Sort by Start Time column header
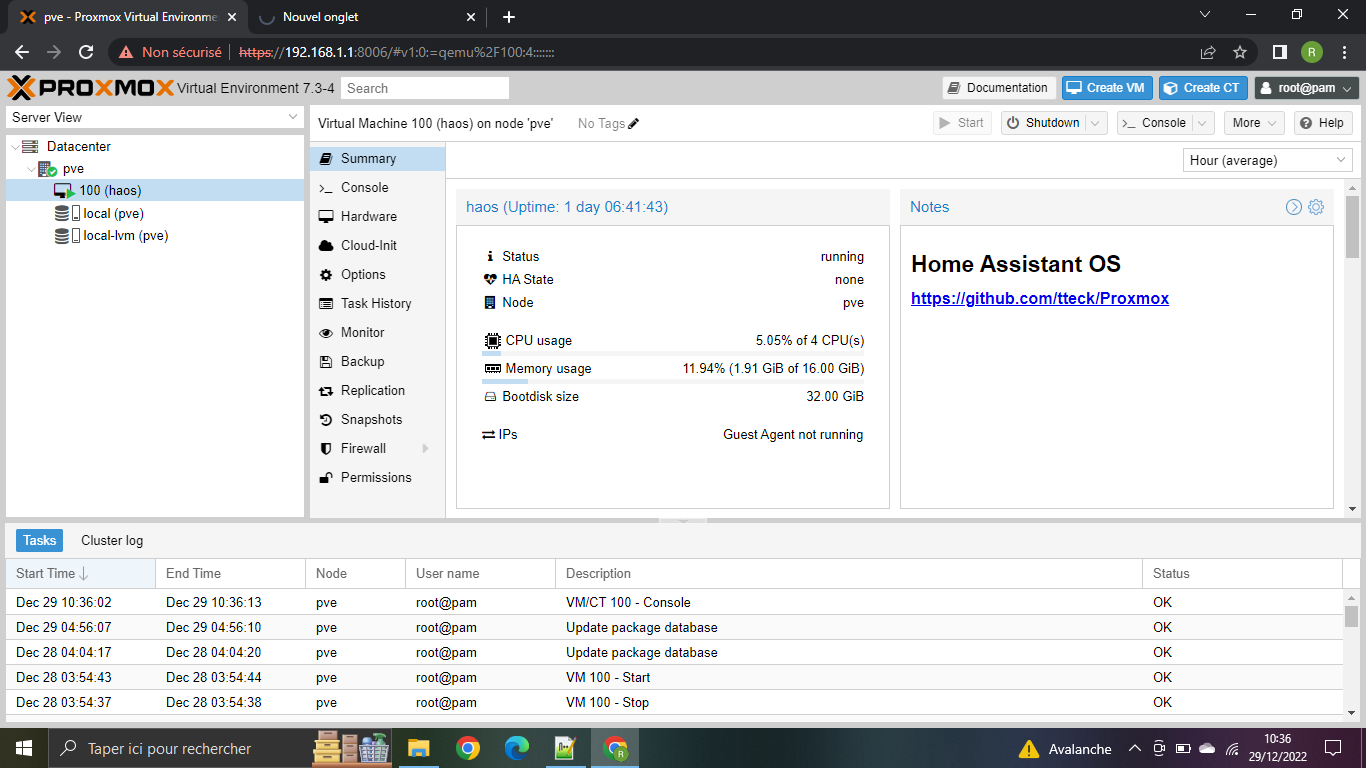Image resolution: width=1366 pixels, height=768 pixels. coord(80,573)
